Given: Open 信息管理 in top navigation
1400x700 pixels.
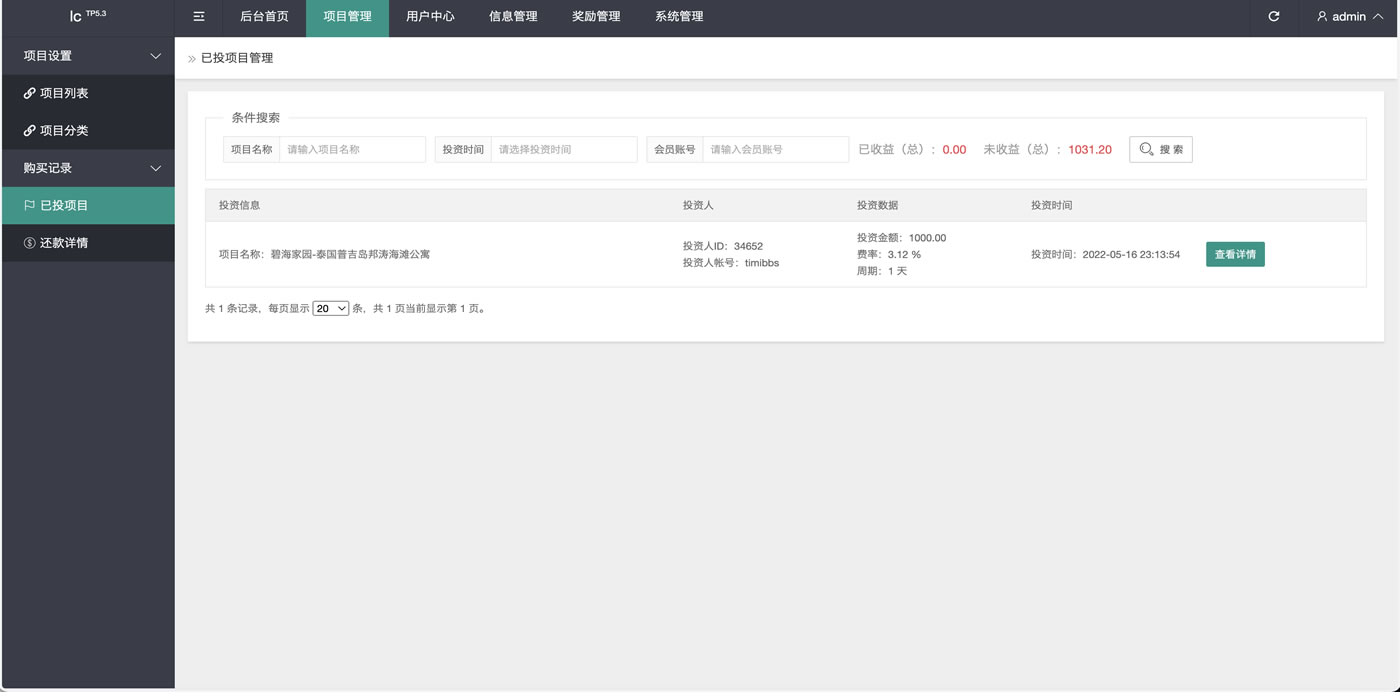Looking at the screenshot, I should tap(513, 17).
